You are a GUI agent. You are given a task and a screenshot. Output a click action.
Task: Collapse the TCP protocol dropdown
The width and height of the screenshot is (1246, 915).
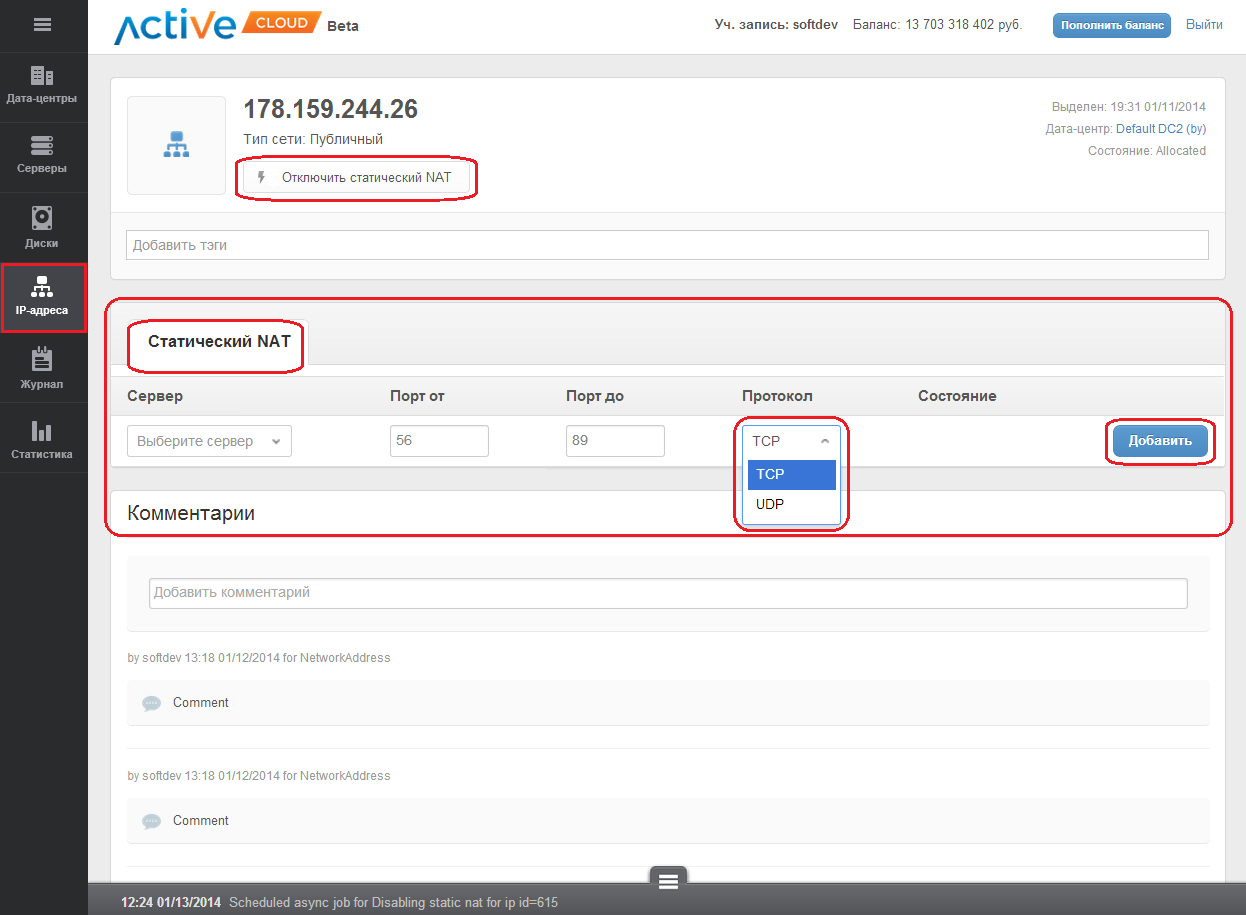point(791,441)
